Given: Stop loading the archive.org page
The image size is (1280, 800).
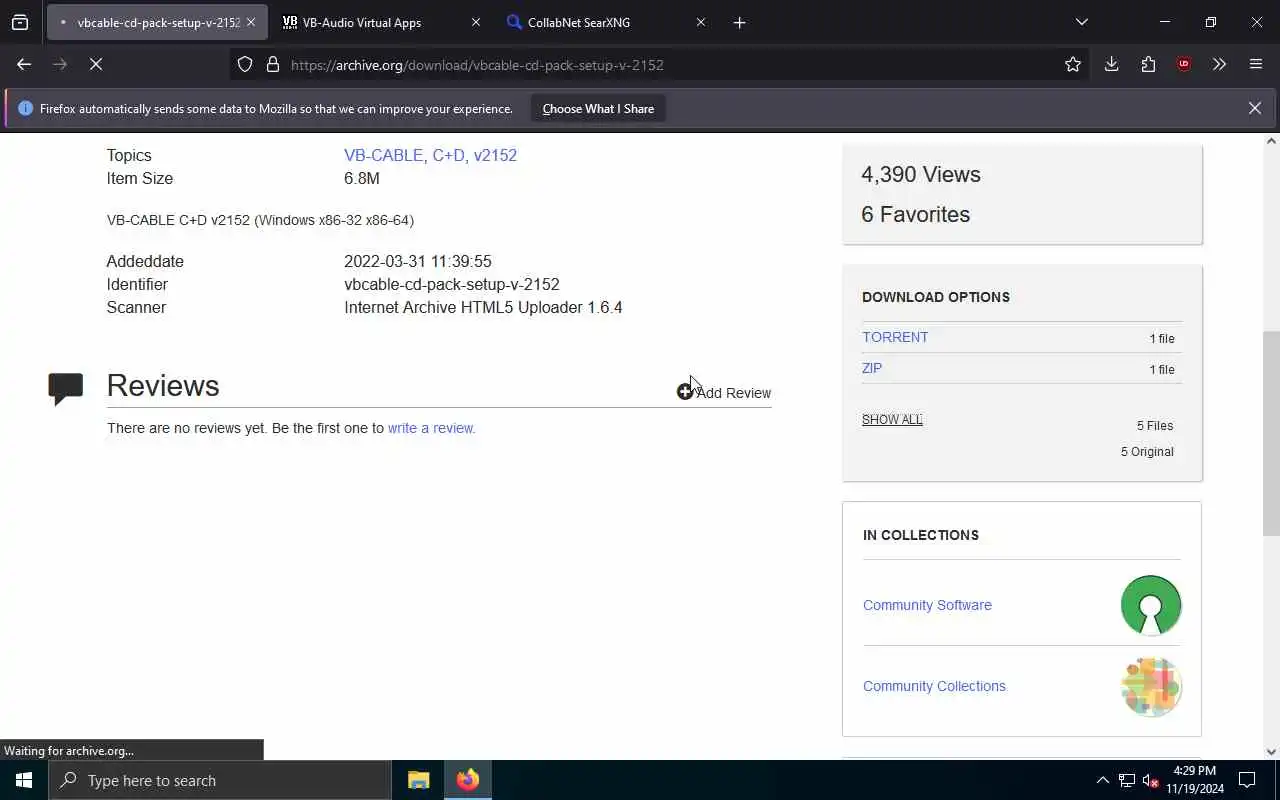Looking at the screenshot, I should click(96, 64).
